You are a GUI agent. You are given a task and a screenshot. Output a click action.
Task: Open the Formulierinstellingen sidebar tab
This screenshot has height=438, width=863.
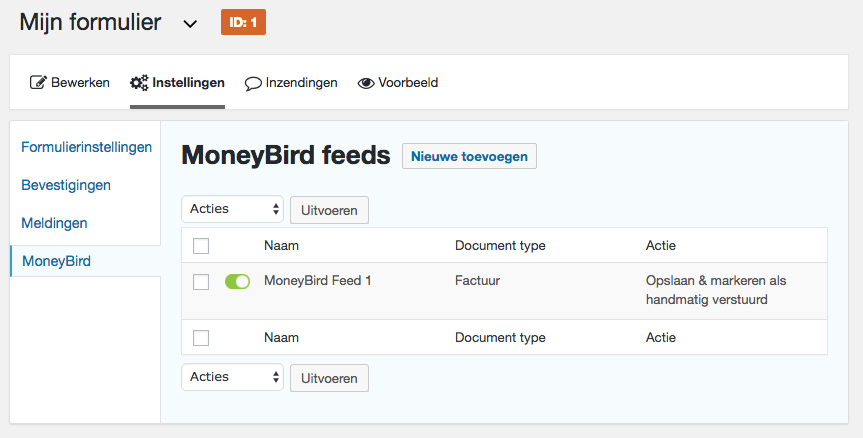click(86, 147)
